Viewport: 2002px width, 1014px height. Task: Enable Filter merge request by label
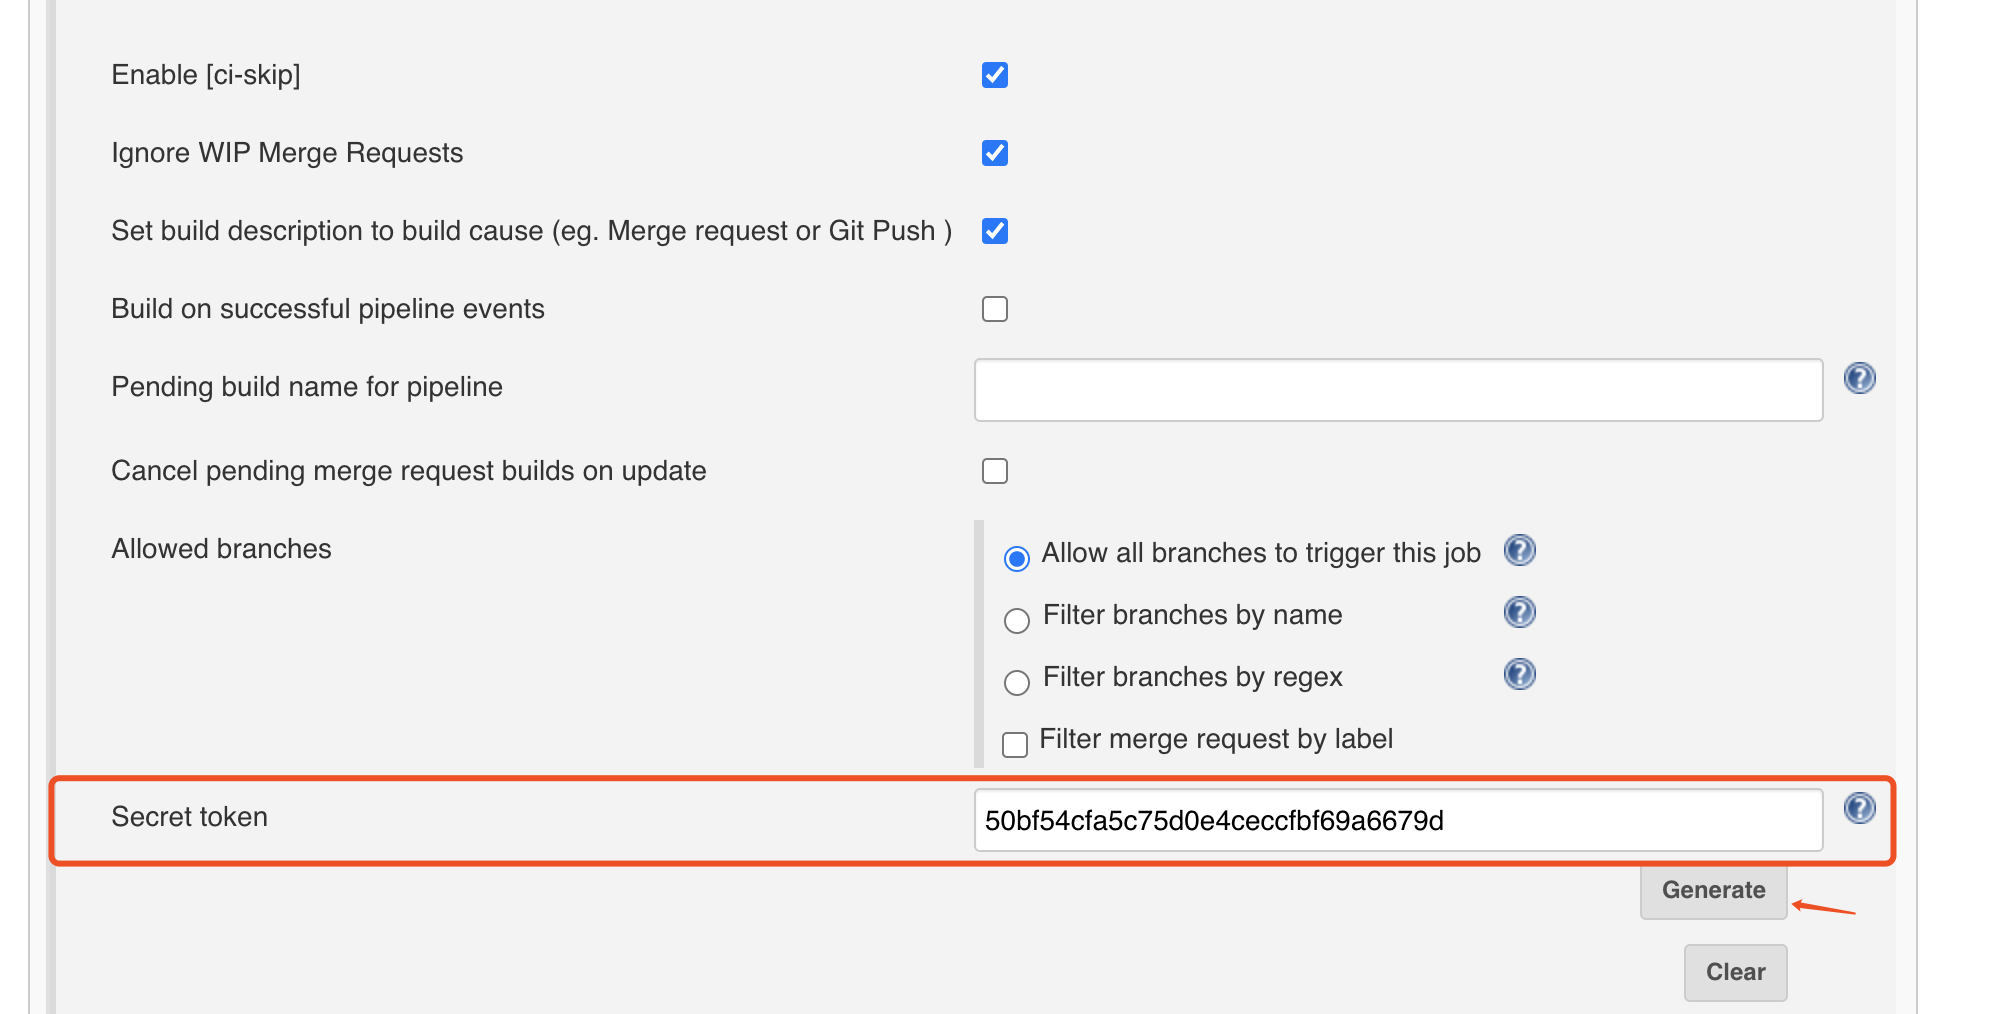pyautogui.click(x=1015, y=744)
